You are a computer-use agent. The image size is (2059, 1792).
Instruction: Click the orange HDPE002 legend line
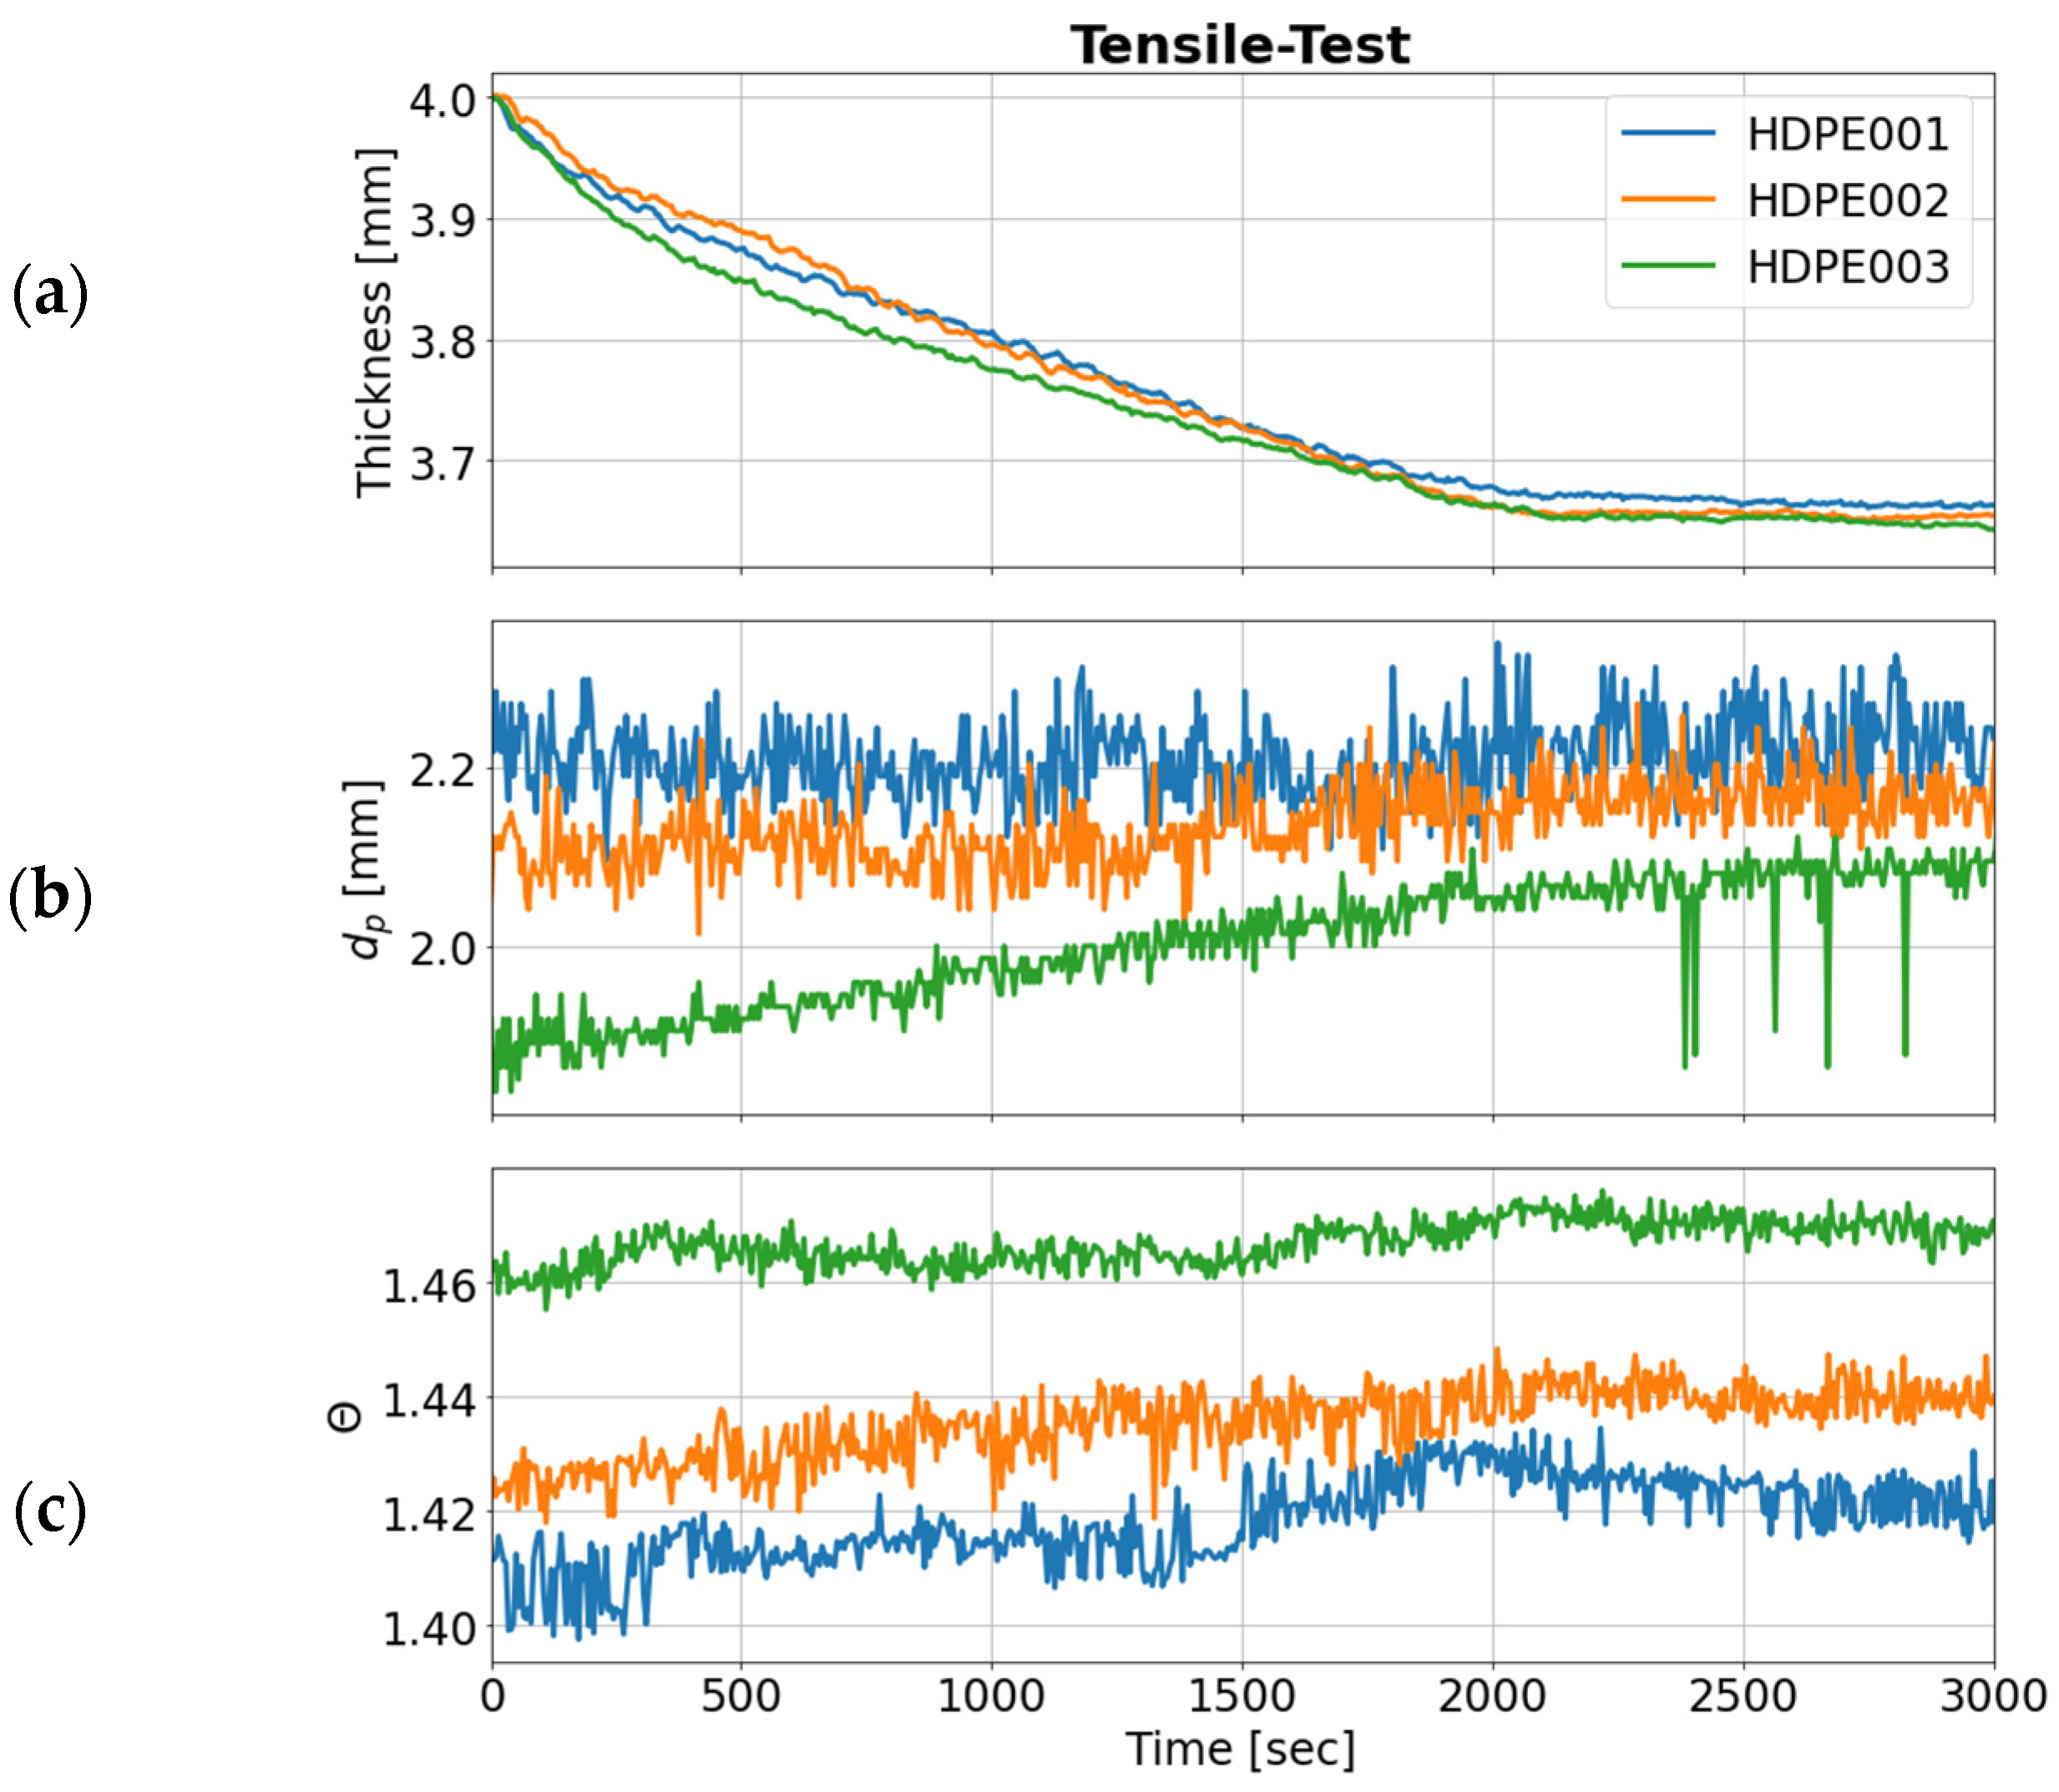click(1668, 199)
